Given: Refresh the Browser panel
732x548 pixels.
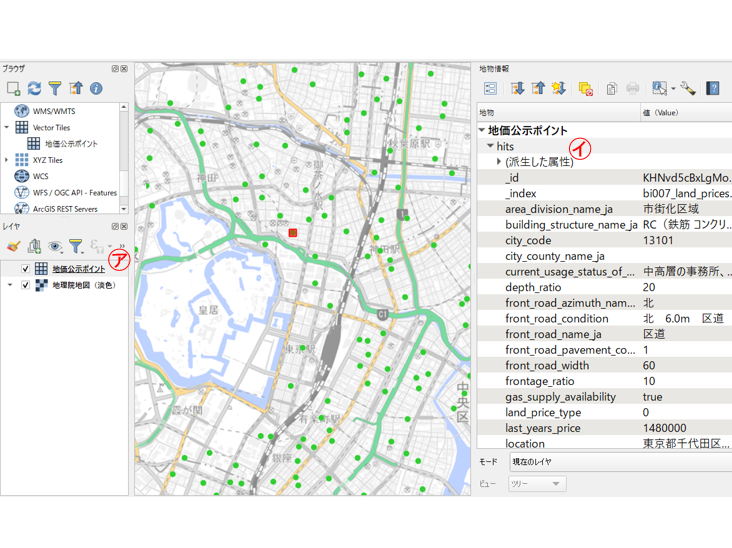Looking at the screenshot, I should point(34,89).
